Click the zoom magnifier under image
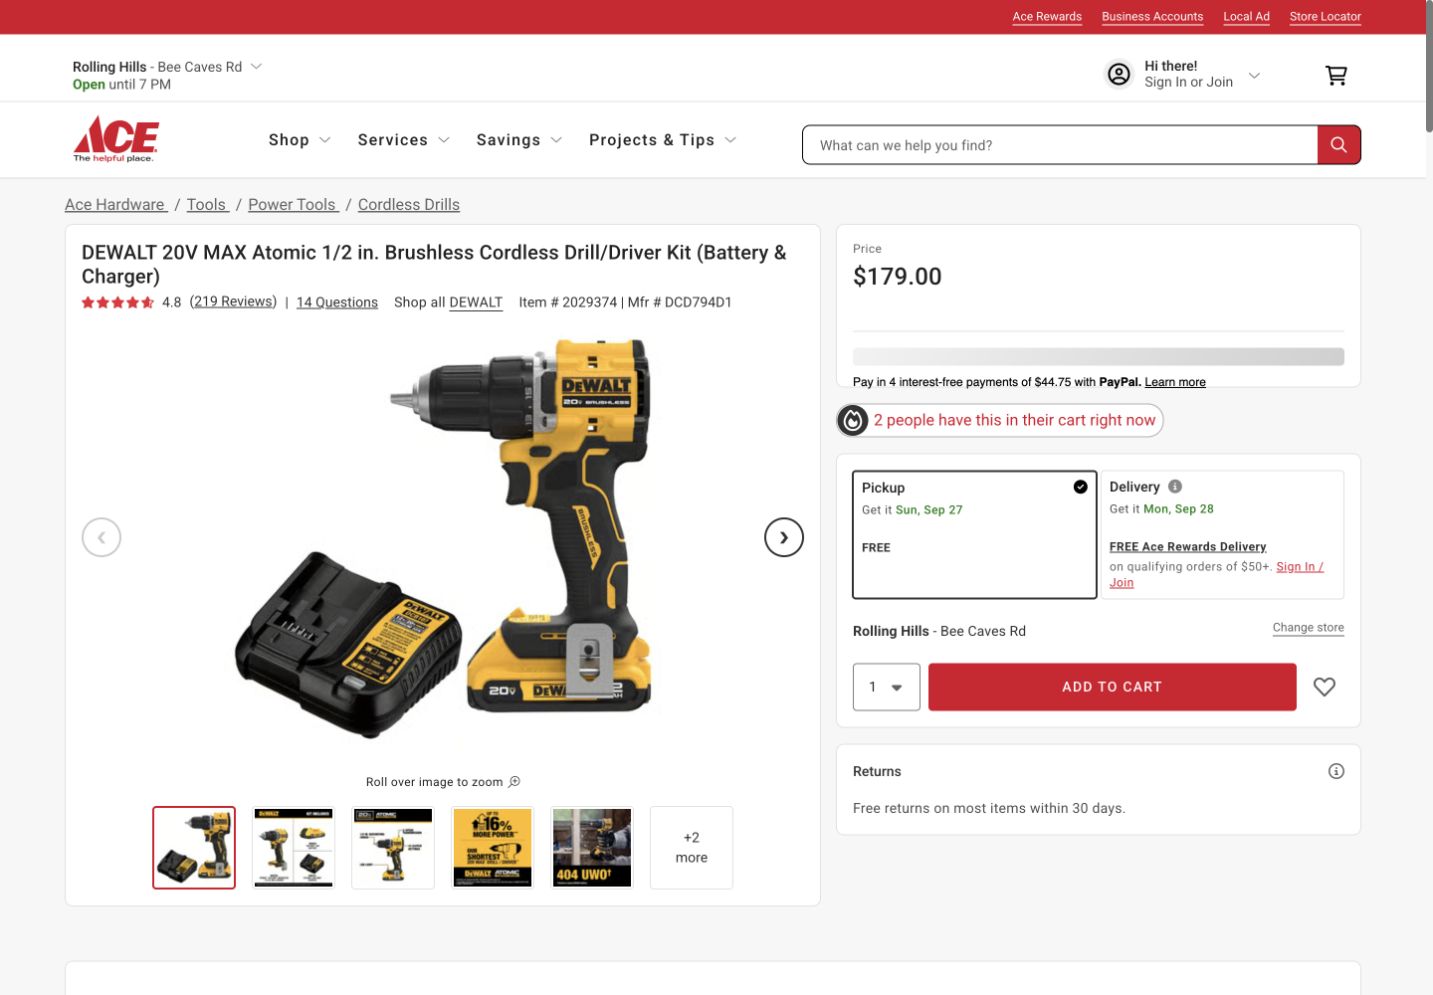Image resolution: width=1433 pixels, height=995 pixels. click(514, 782)
